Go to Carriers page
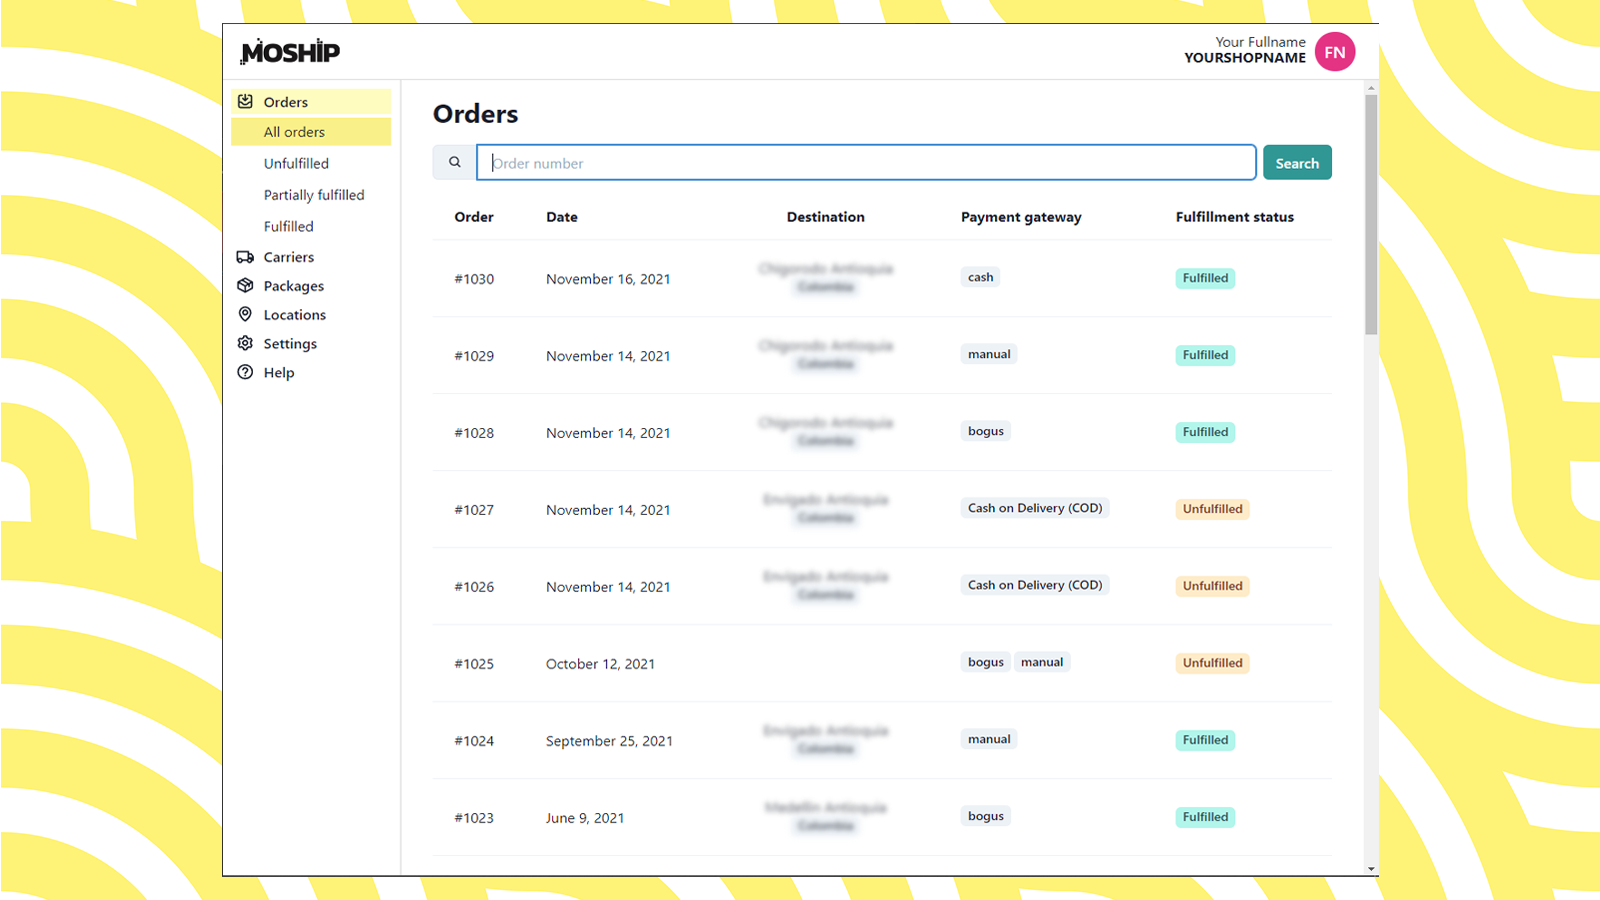Image resolution: width=1600 pixels, height=900 pixels. (x=288, y=257)
